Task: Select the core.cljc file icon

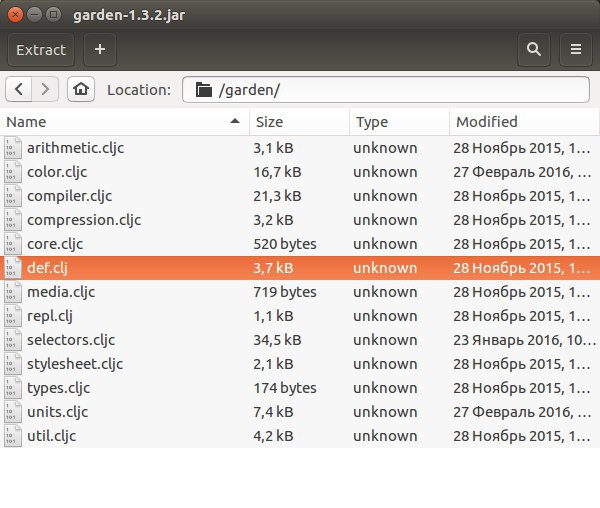Action: click(13, 244)
